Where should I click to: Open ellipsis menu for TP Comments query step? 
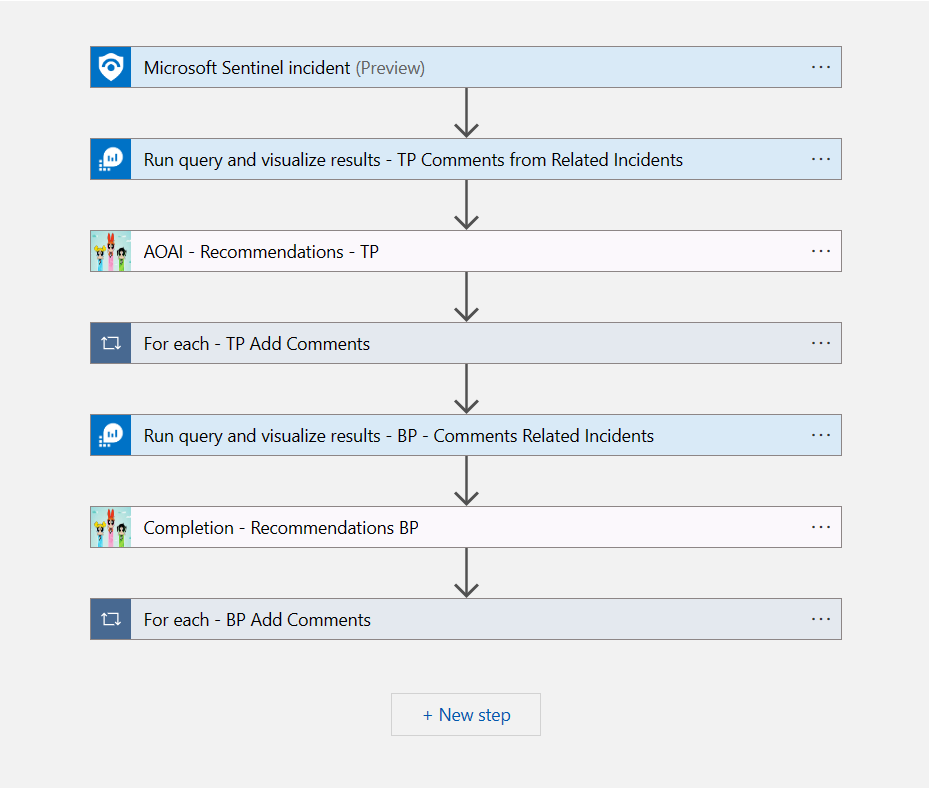(821, 159)
